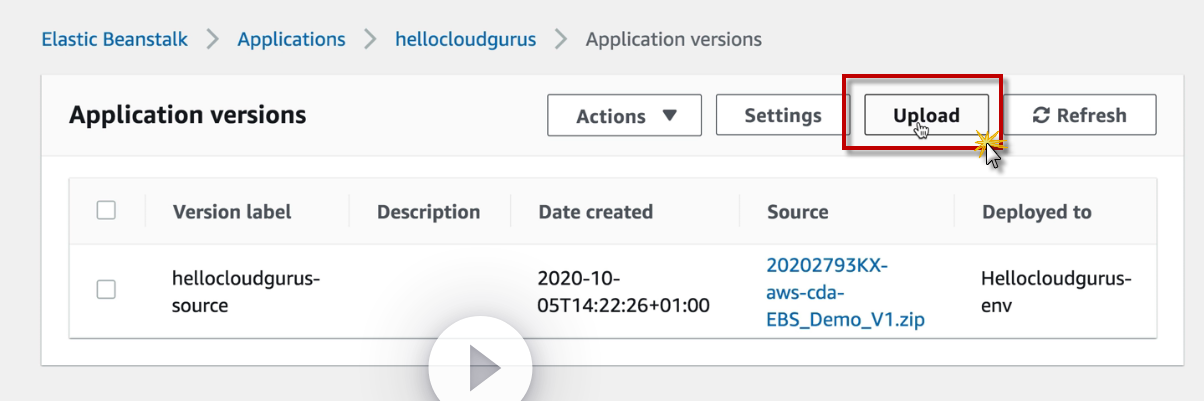
Task: Open application versions Settings
Action: 782,115
